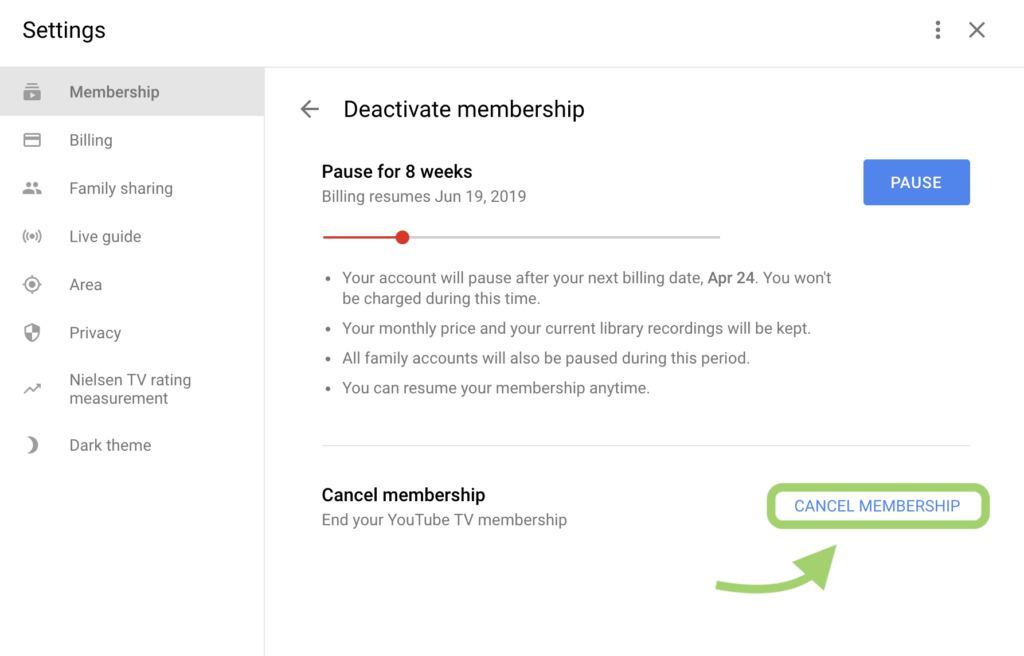Open the Family sharing section
The width and height of the screenshot is (1024, 656).
(132, 188)
